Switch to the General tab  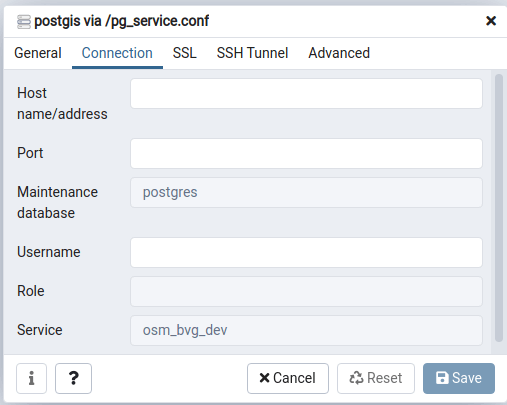(x=38, y=53)
